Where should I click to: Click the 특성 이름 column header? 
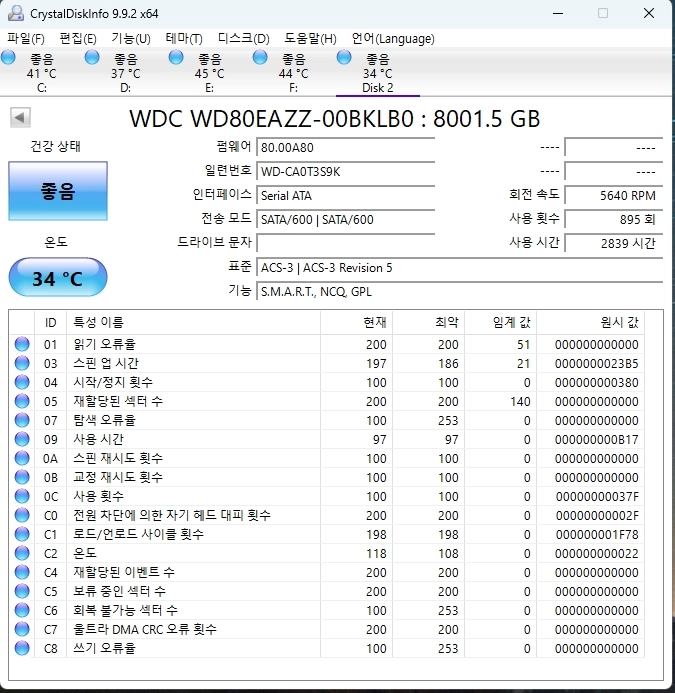(193, 322)
